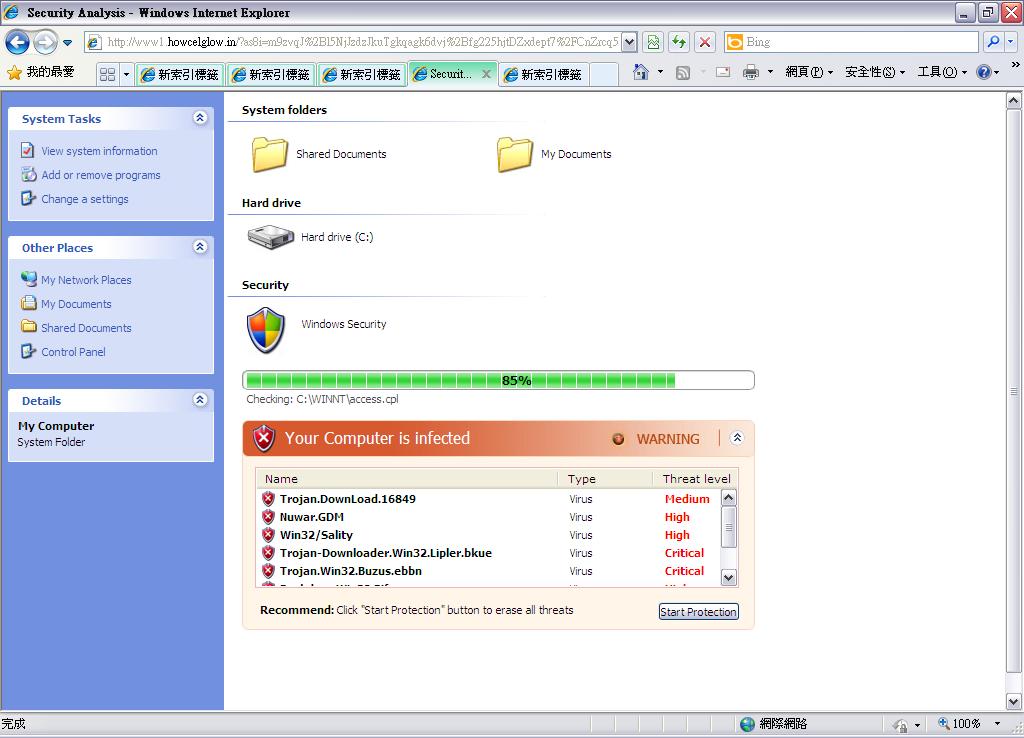Click the threat list scroll-down arrow

point(729,577)
